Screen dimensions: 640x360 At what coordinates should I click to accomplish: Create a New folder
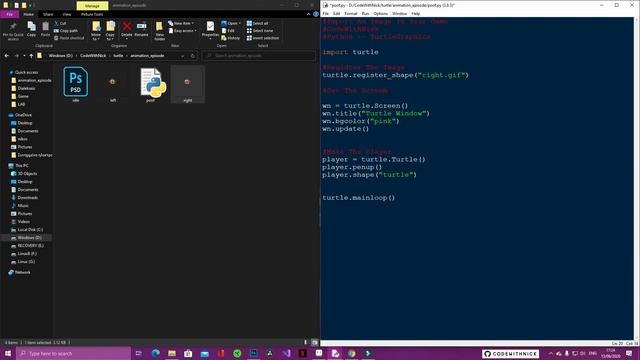(x=160, y=31)
